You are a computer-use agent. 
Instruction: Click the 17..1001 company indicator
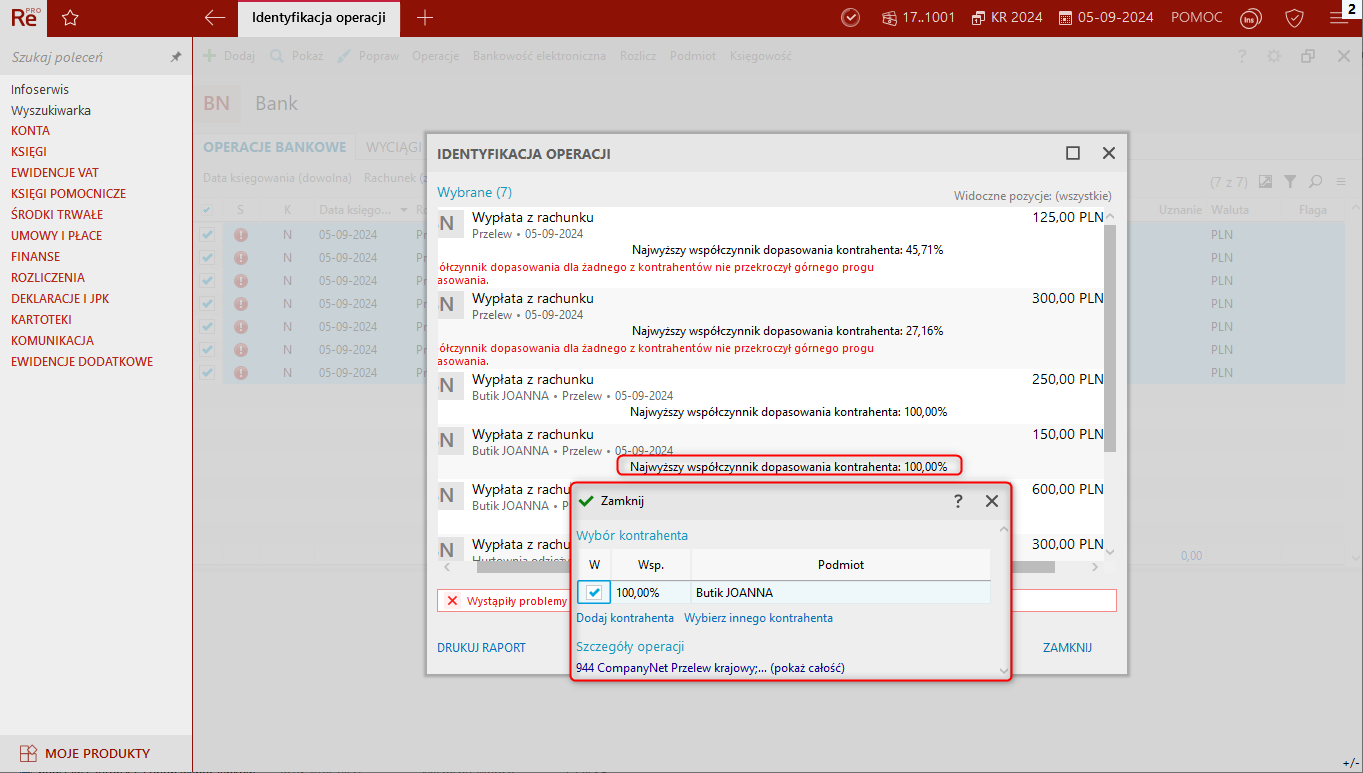click(x=918, y=18)
